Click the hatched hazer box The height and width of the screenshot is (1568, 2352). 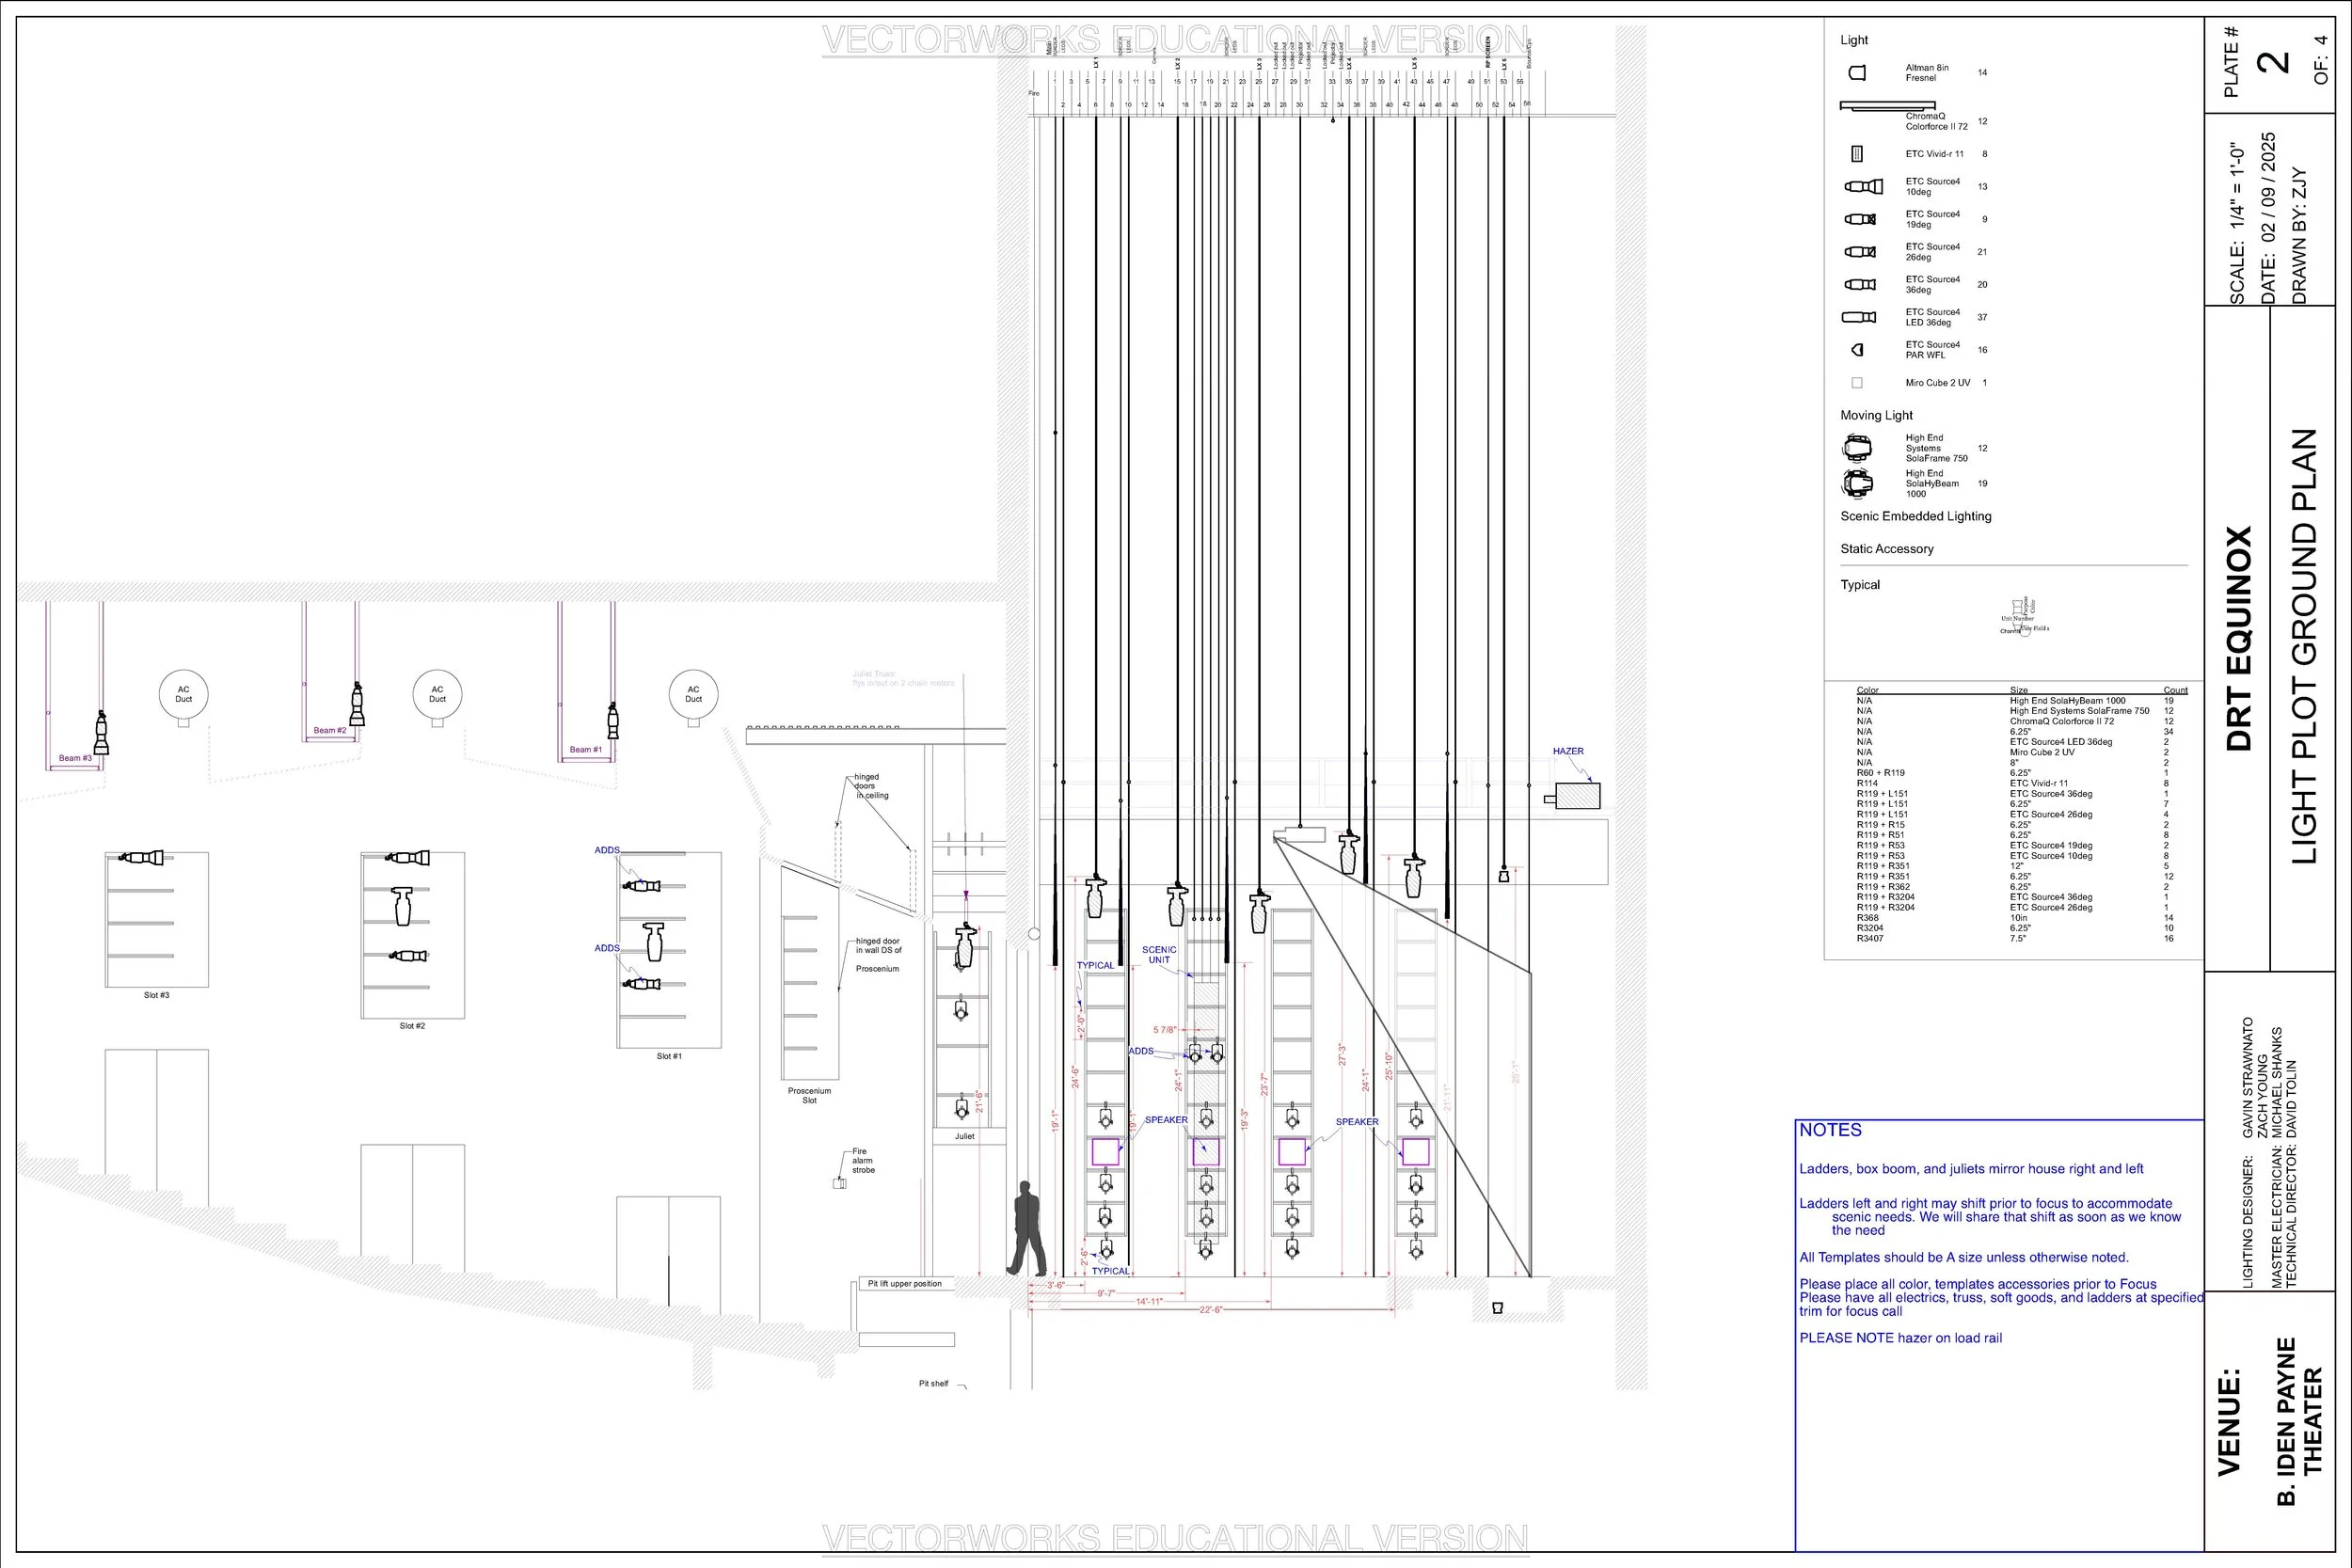pyautogui.click(x=1577, y=796)
